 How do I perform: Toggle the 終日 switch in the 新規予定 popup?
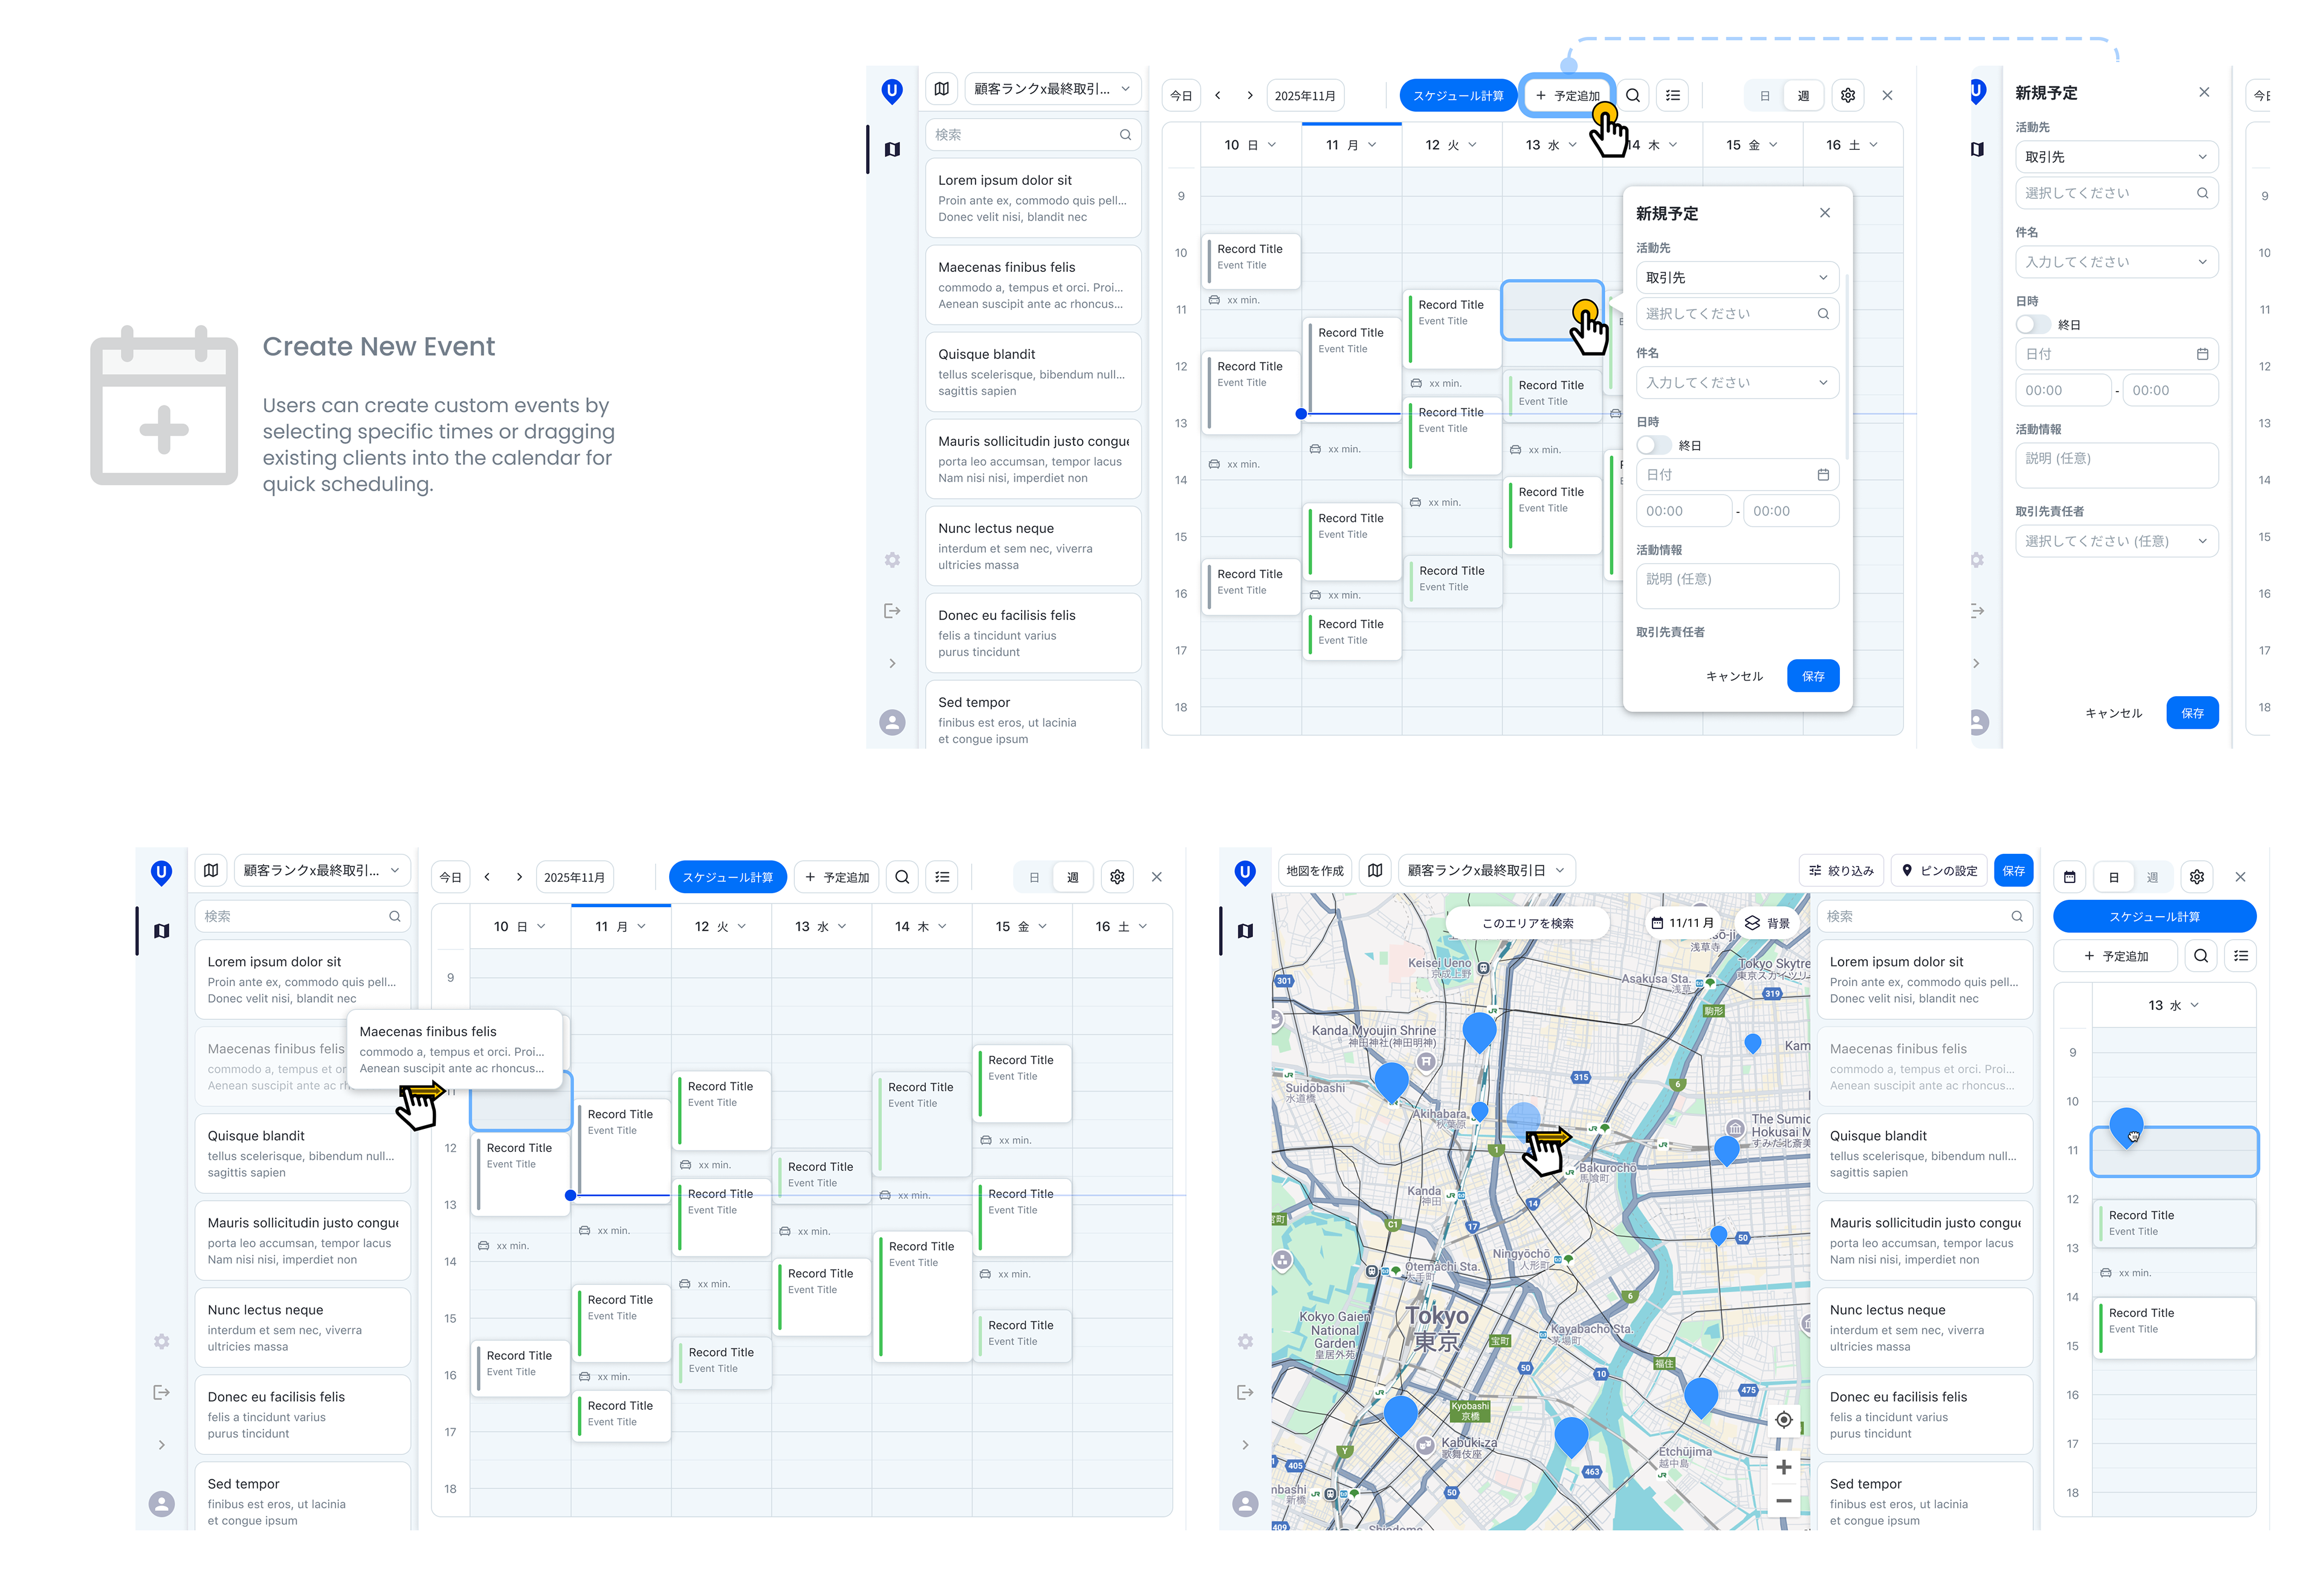pyautogui.click(x=1653, y=446)
